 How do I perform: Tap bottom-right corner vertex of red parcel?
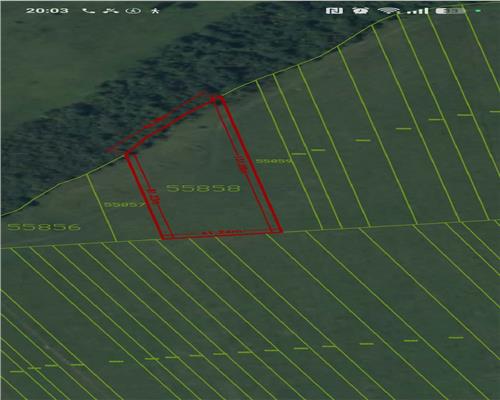coord(281,231)
